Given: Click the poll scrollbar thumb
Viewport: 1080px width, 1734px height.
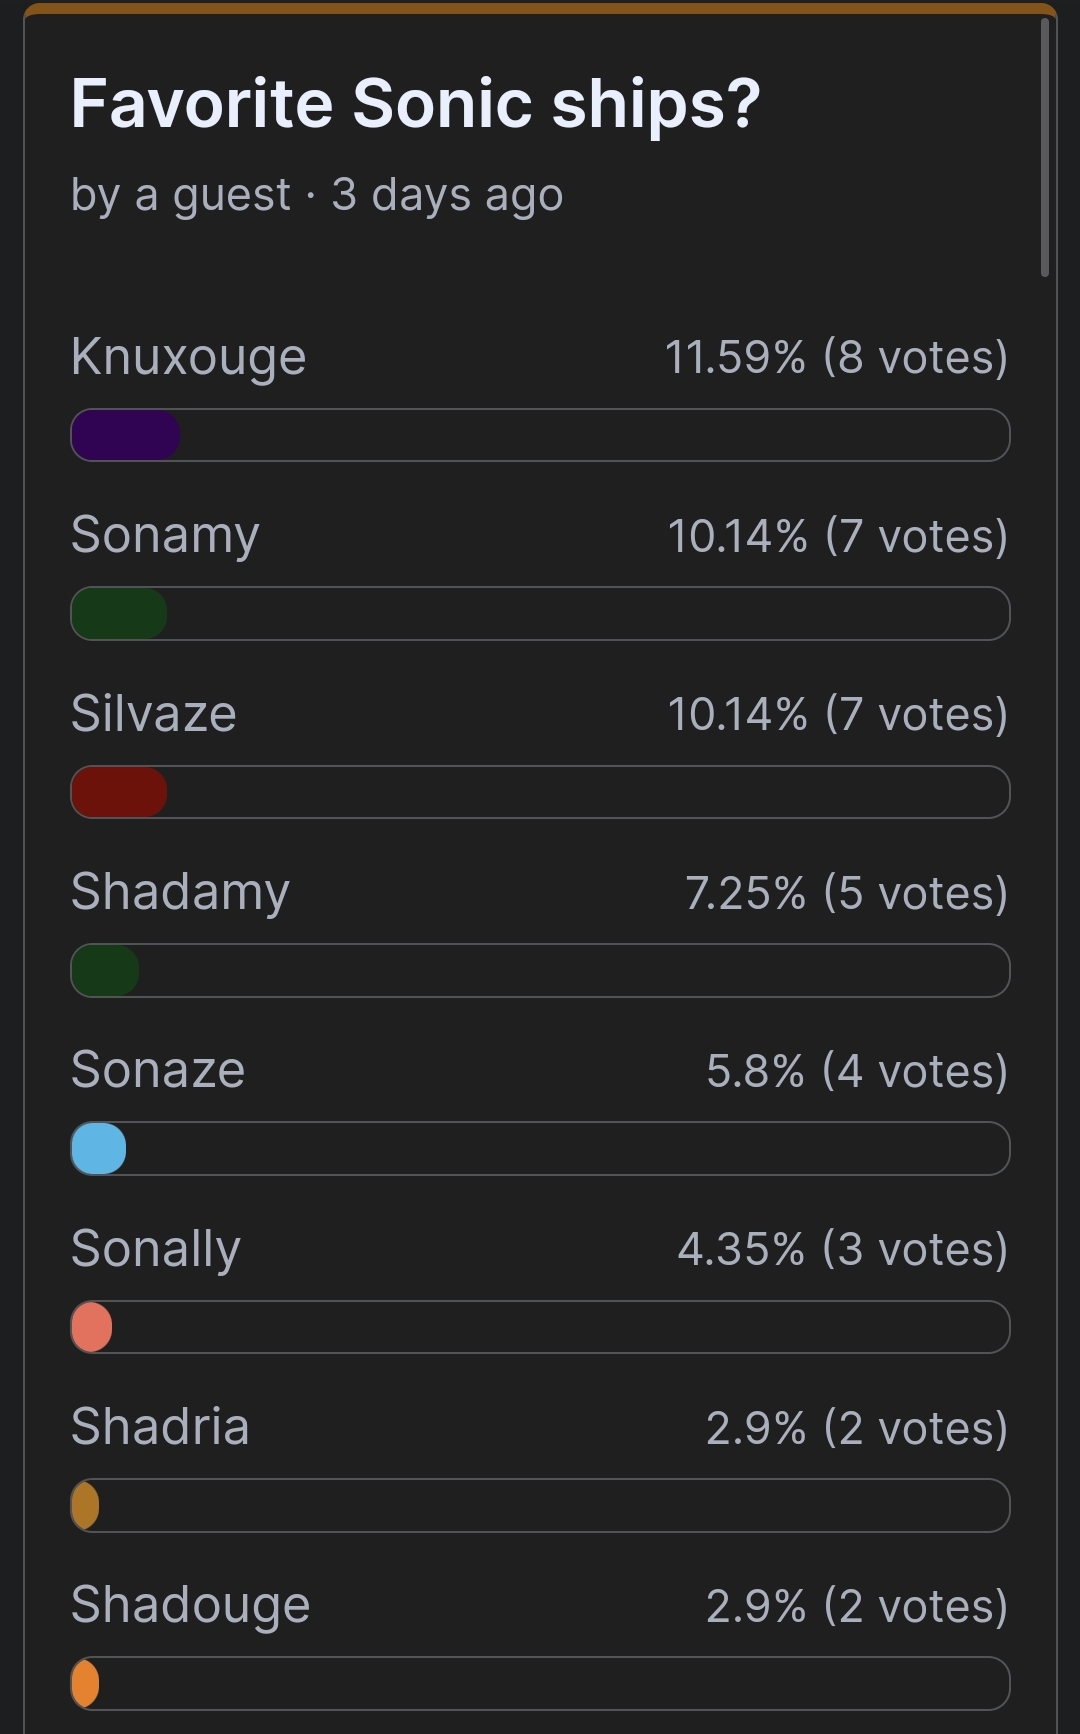Looking at the screenshot, I should tap(1045, 146).
